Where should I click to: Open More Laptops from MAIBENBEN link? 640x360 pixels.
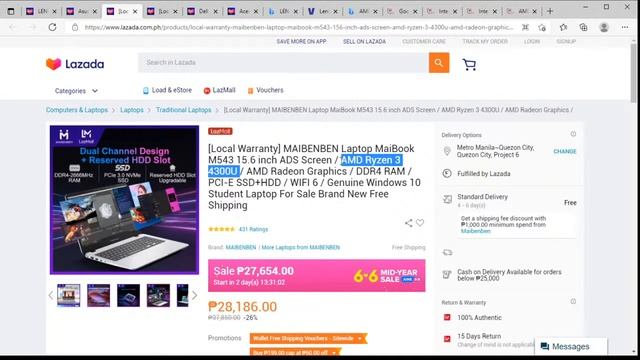click(301, 247)
